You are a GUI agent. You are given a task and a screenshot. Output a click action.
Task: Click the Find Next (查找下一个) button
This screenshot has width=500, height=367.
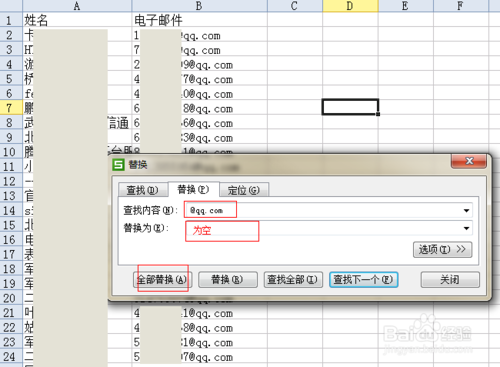(363, 280)
